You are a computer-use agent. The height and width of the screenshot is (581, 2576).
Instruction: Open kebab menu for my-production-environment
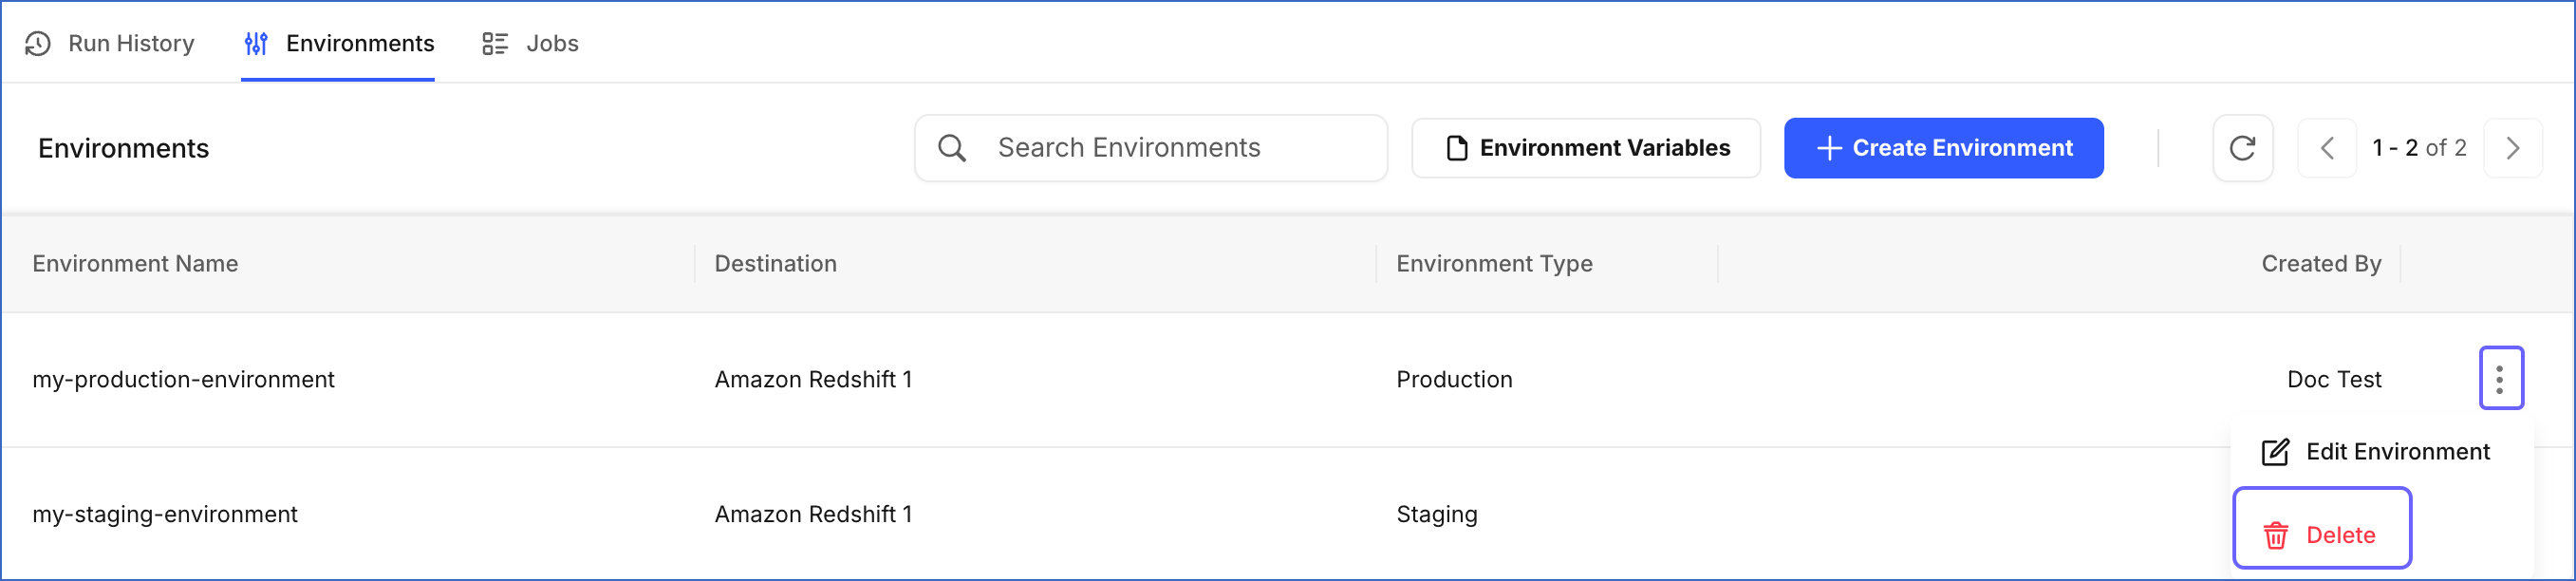2500,379
